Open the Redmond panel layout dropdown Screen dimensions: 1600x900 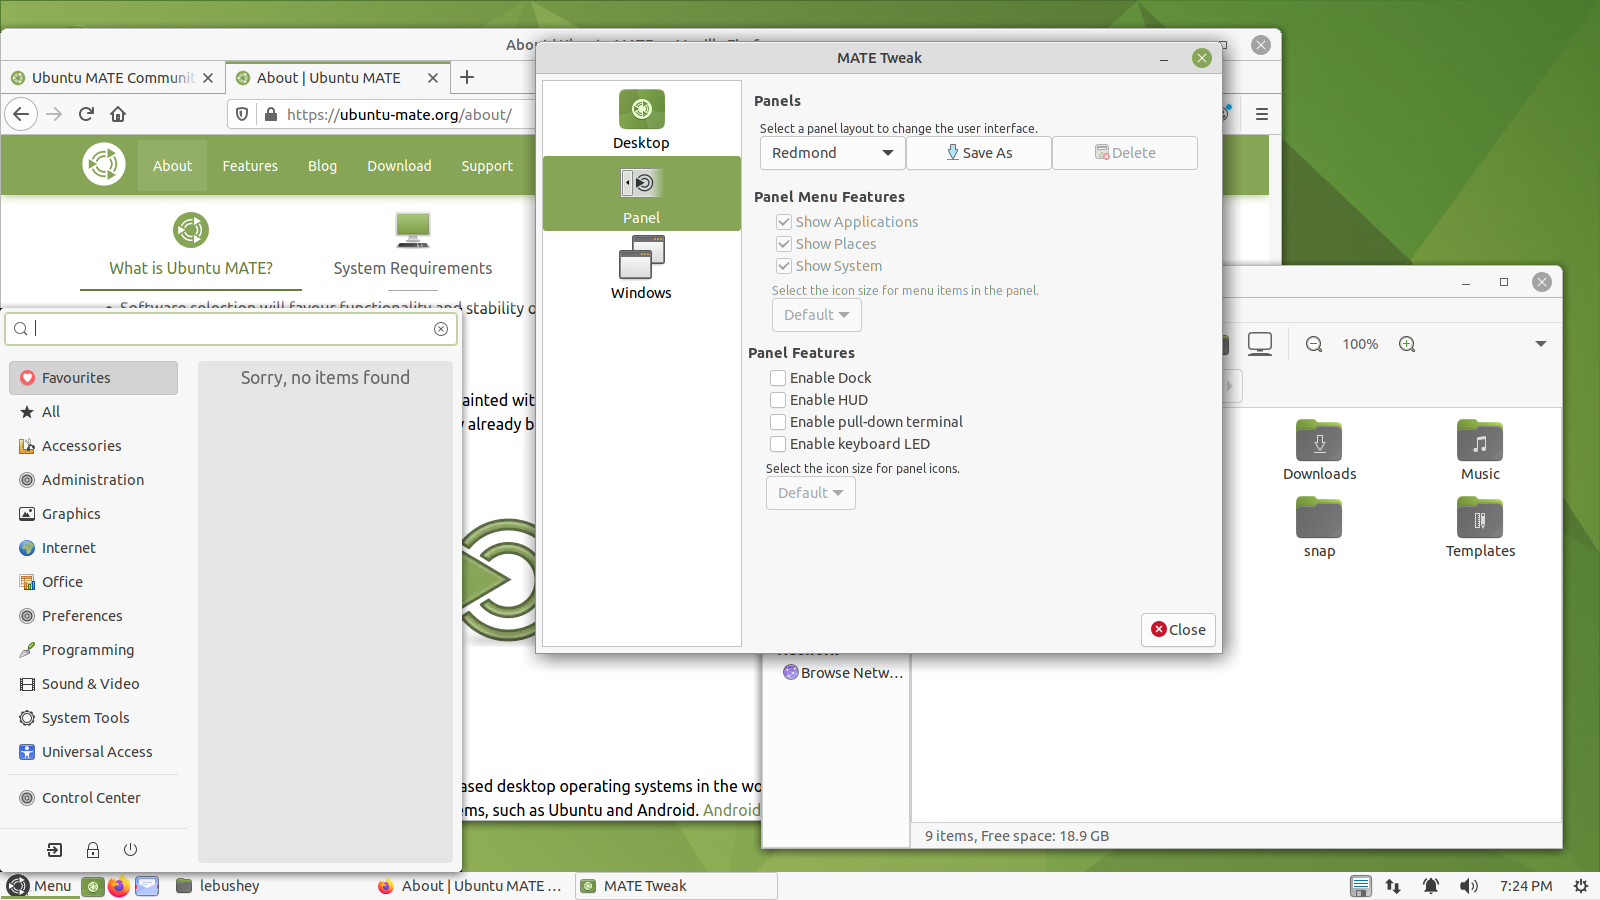click(832, 153)
